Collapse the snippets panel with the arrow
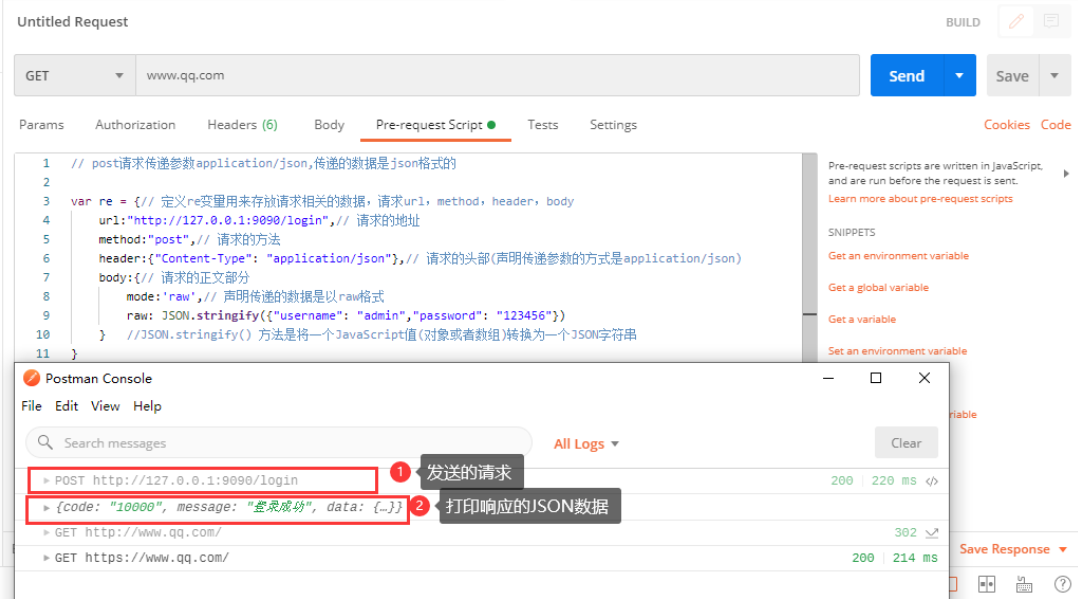Image resolution: width=1078 pixels, height=599 pixels. (1065, 173)
